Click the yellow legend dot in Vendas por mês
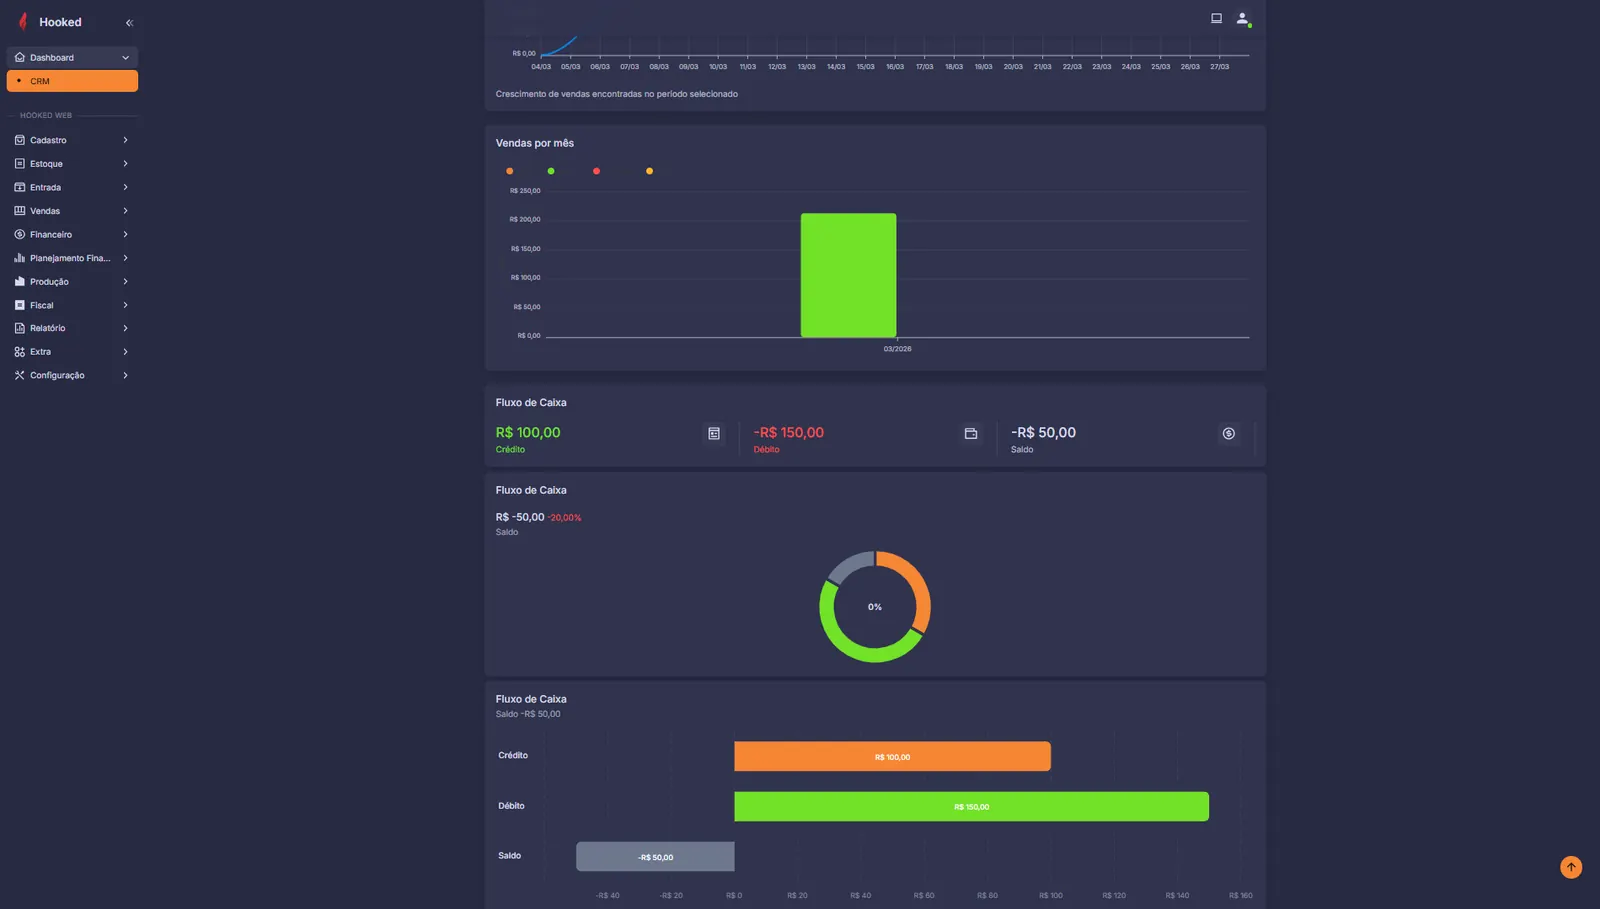1600x909 pixels. click(650, 171)
